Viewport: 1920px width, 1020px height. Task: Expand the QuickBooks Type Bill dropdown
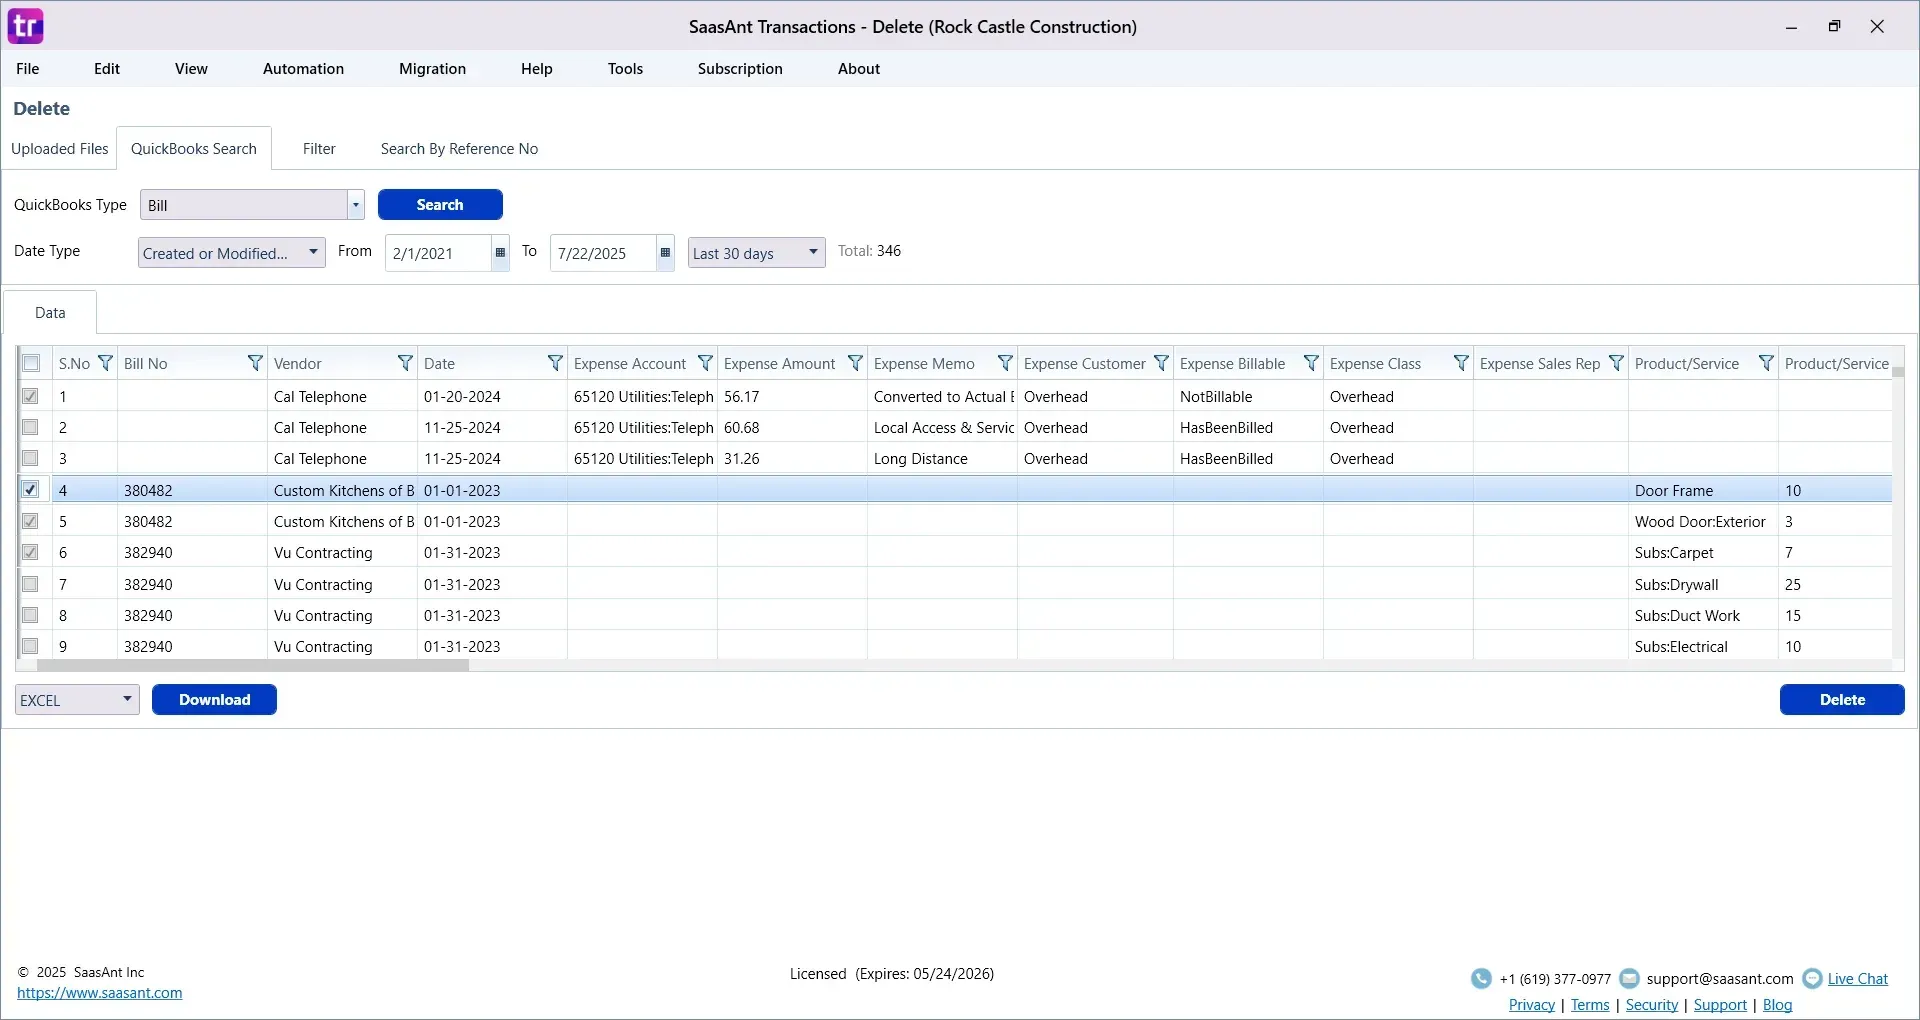(355, 205)
